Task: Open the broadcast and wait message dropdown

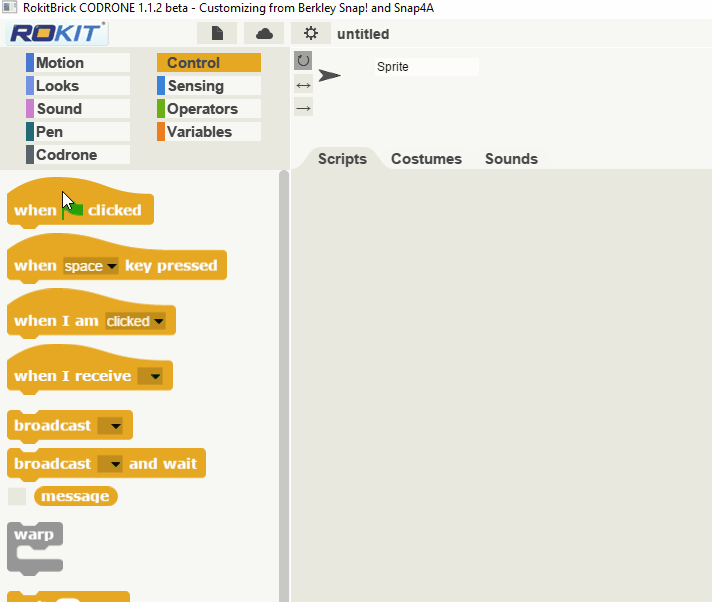Action: [x=110, y=464]
